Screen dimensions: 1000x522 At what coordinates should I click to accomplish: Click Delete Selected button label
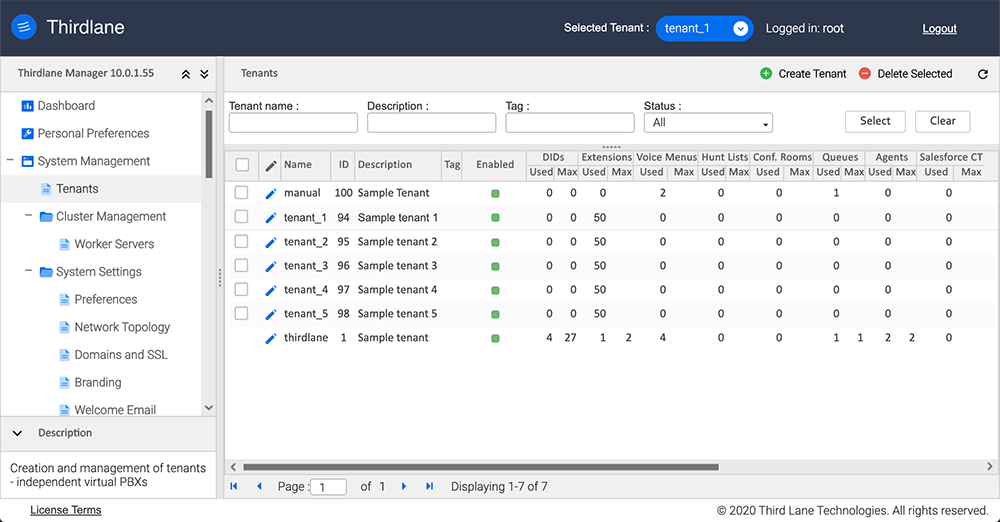[x=915, y=73]
